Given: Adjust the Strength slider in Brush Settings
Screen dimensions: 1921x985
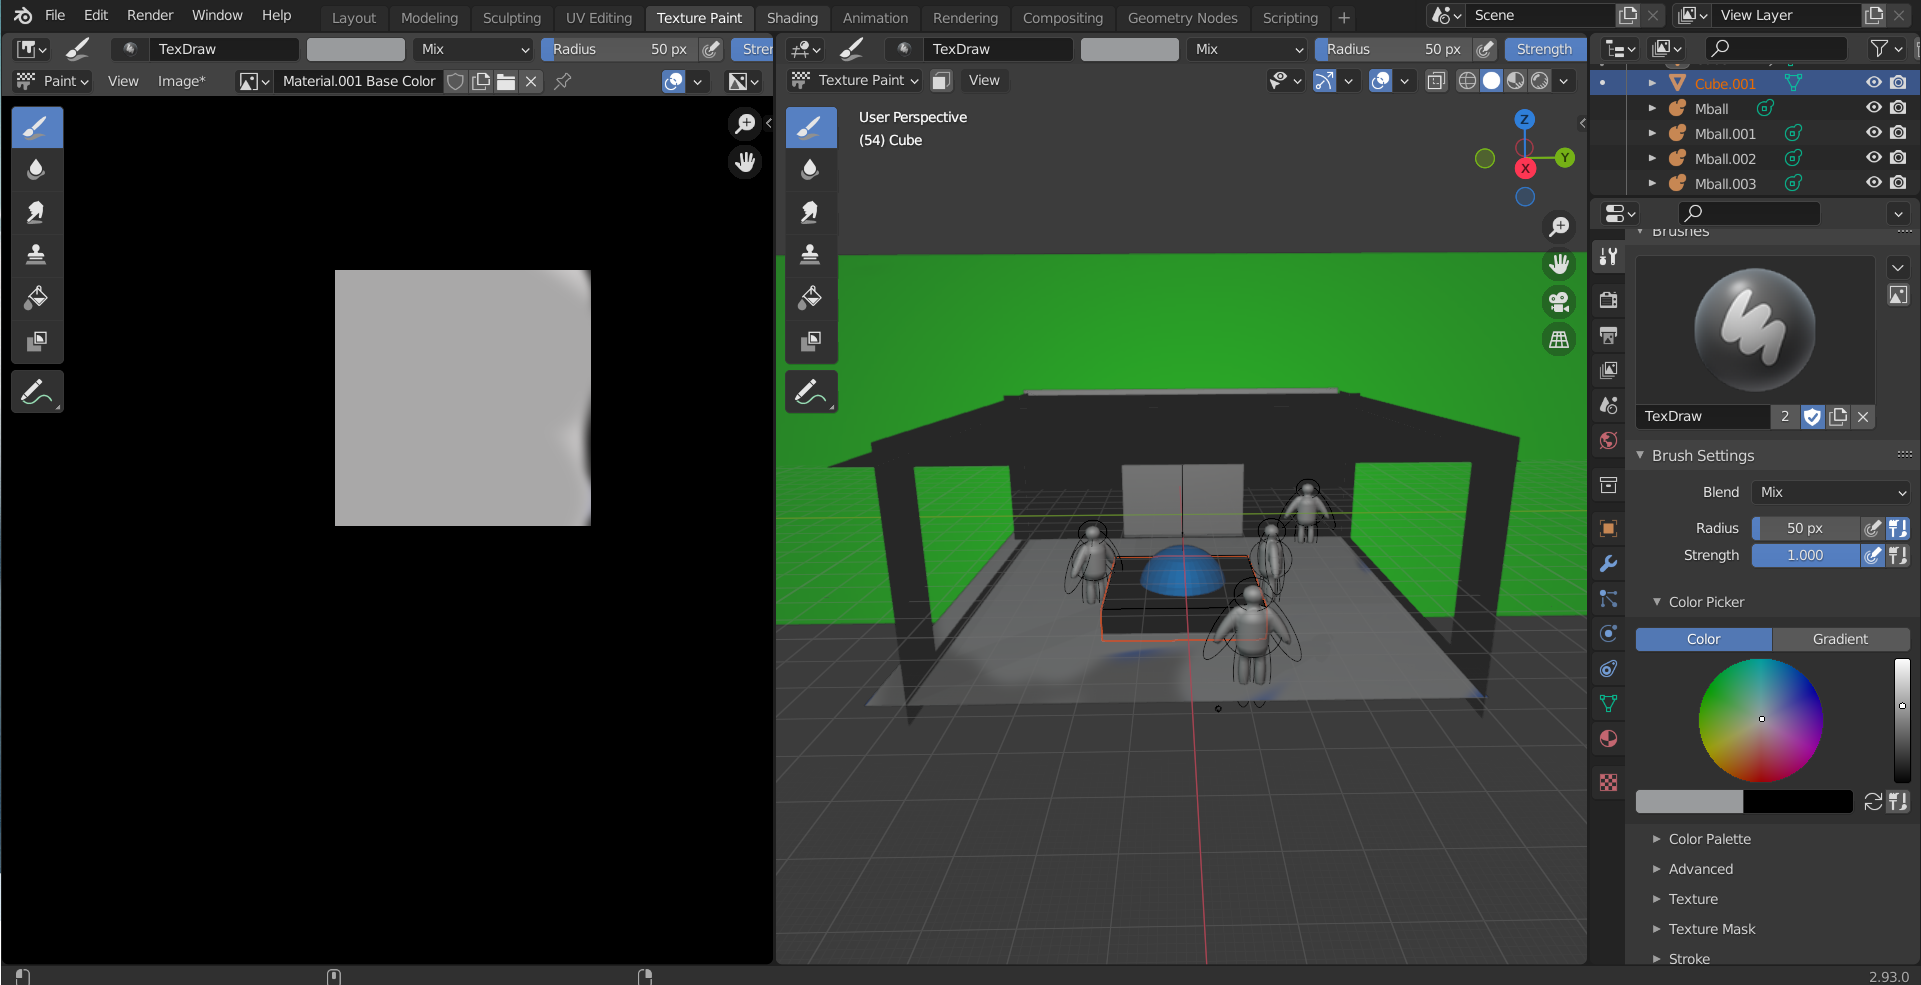Looking at the screenshot, I should tap(1805, 555).
